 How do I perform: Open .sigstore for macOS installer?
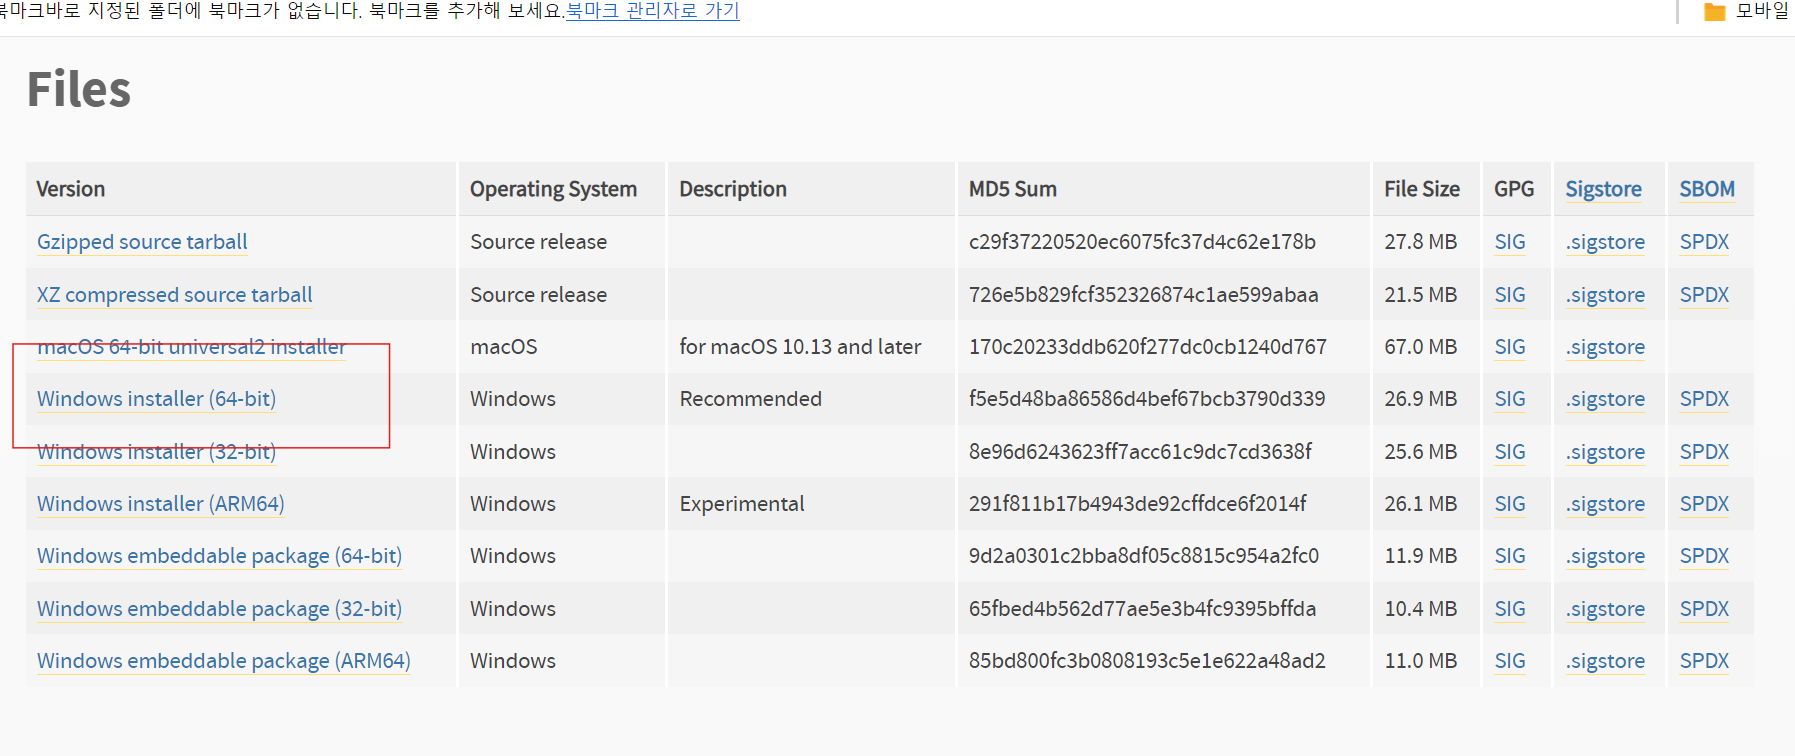(x=1606, y=347)
